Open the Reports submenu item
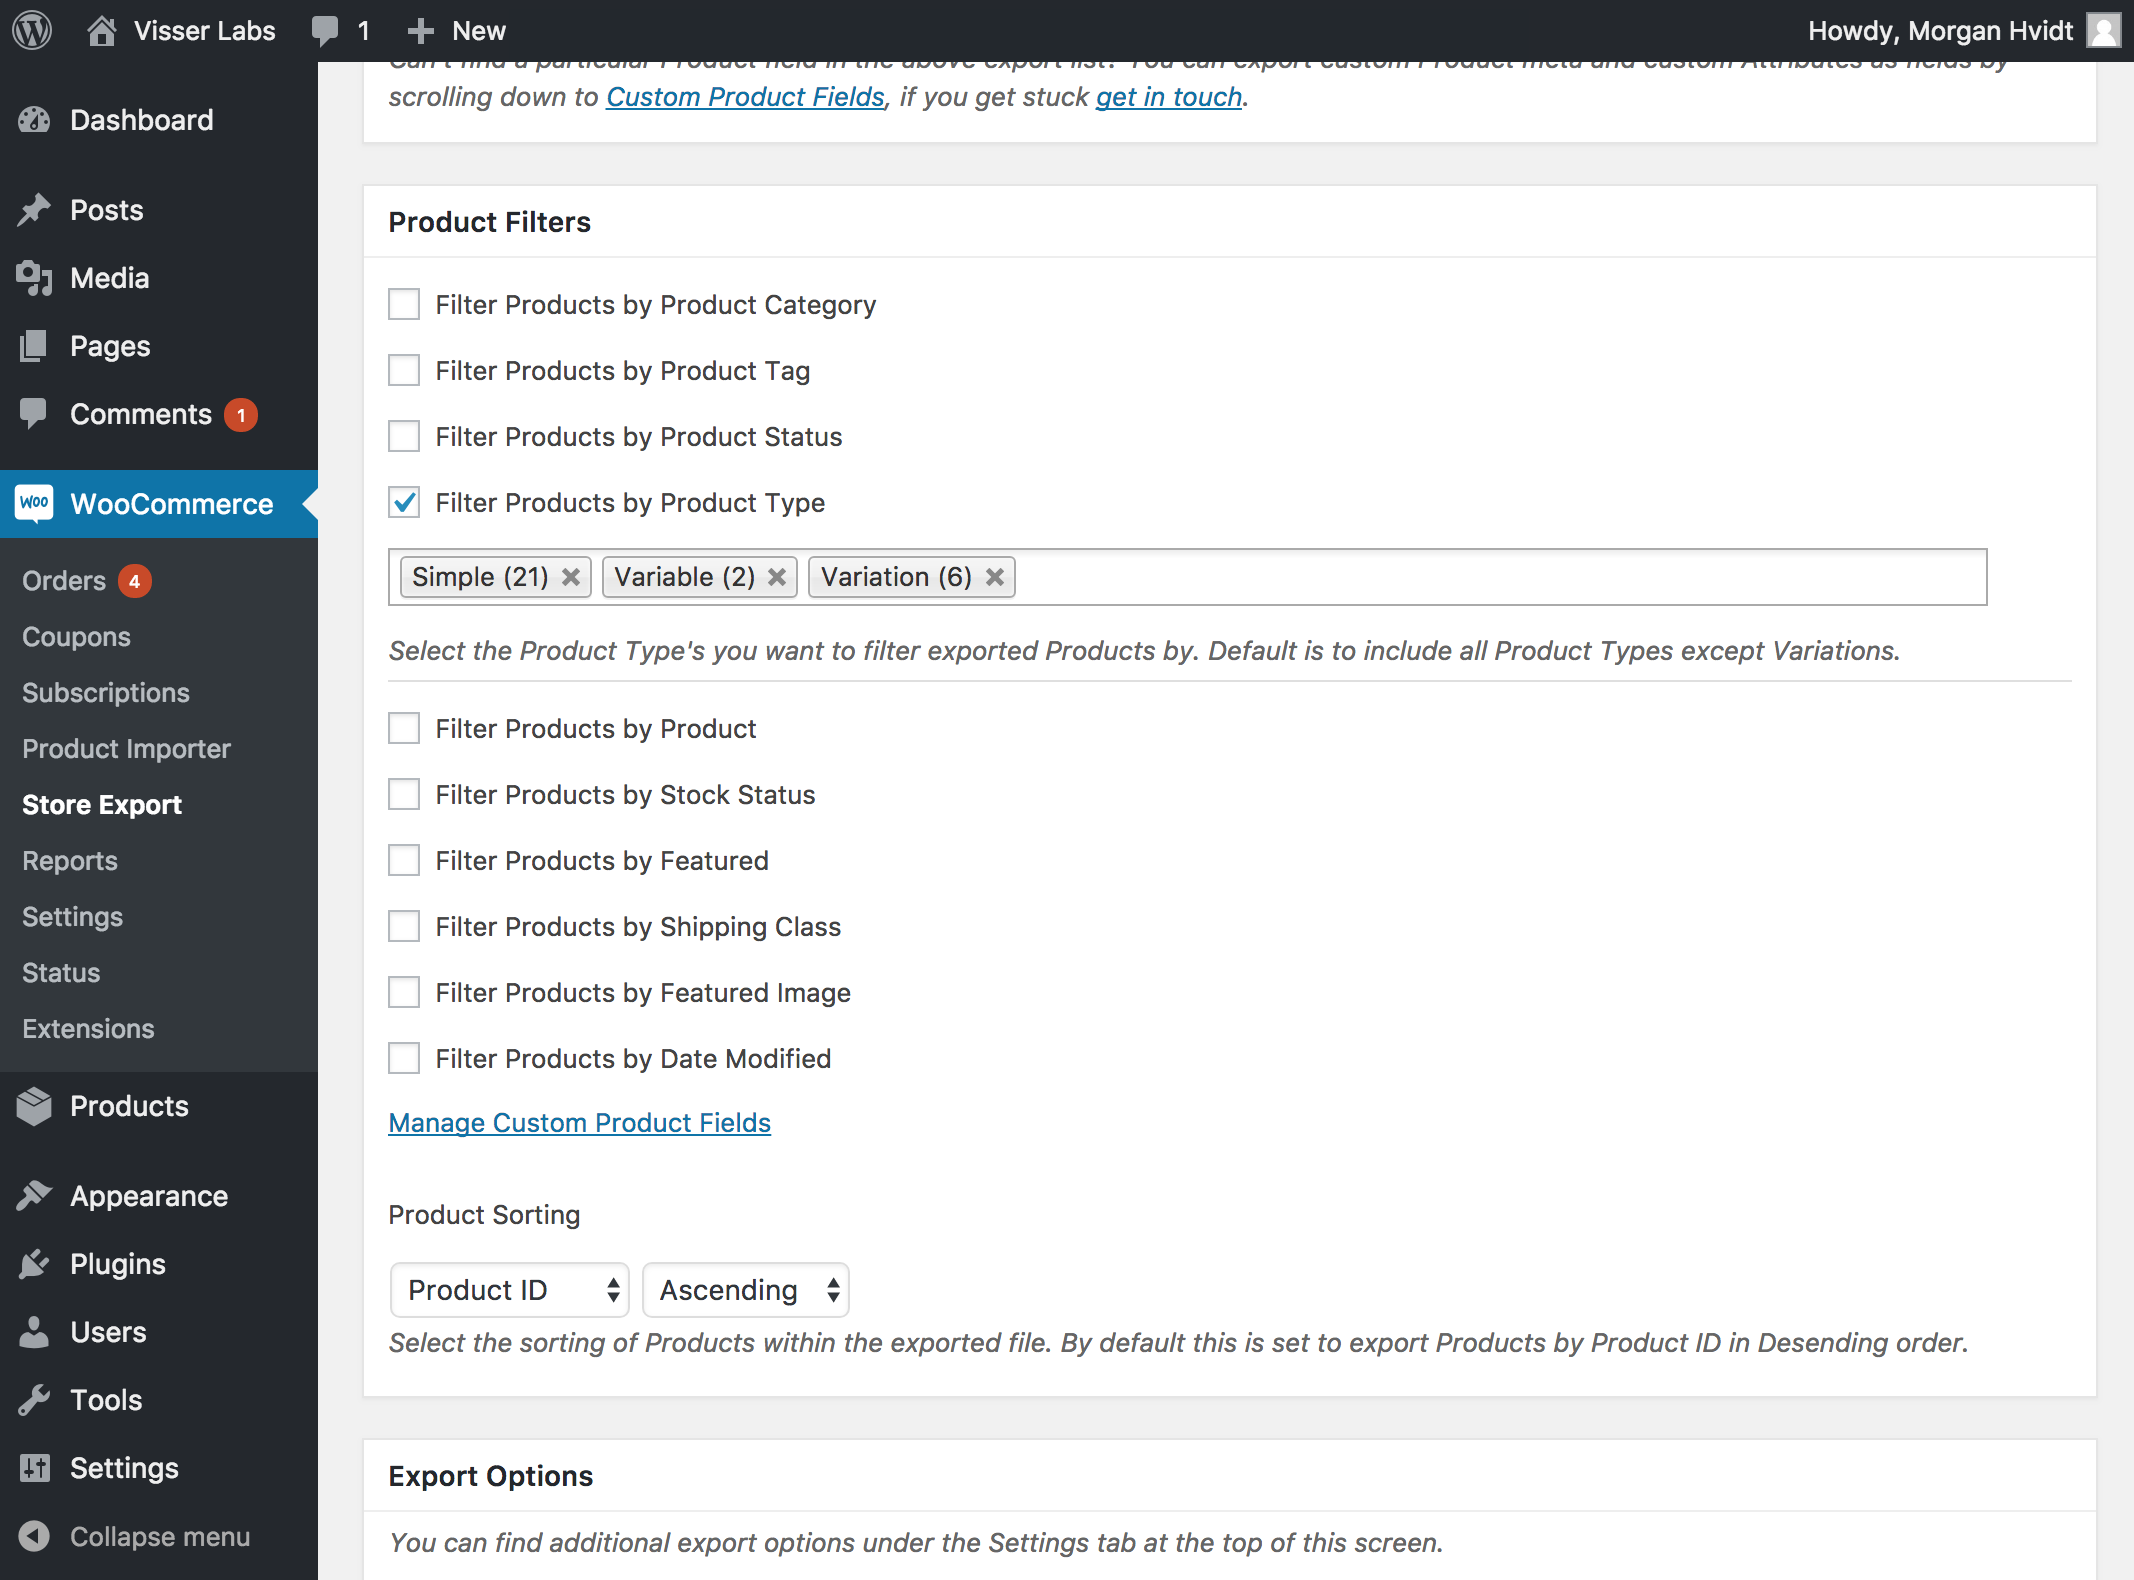 point(70,861)
